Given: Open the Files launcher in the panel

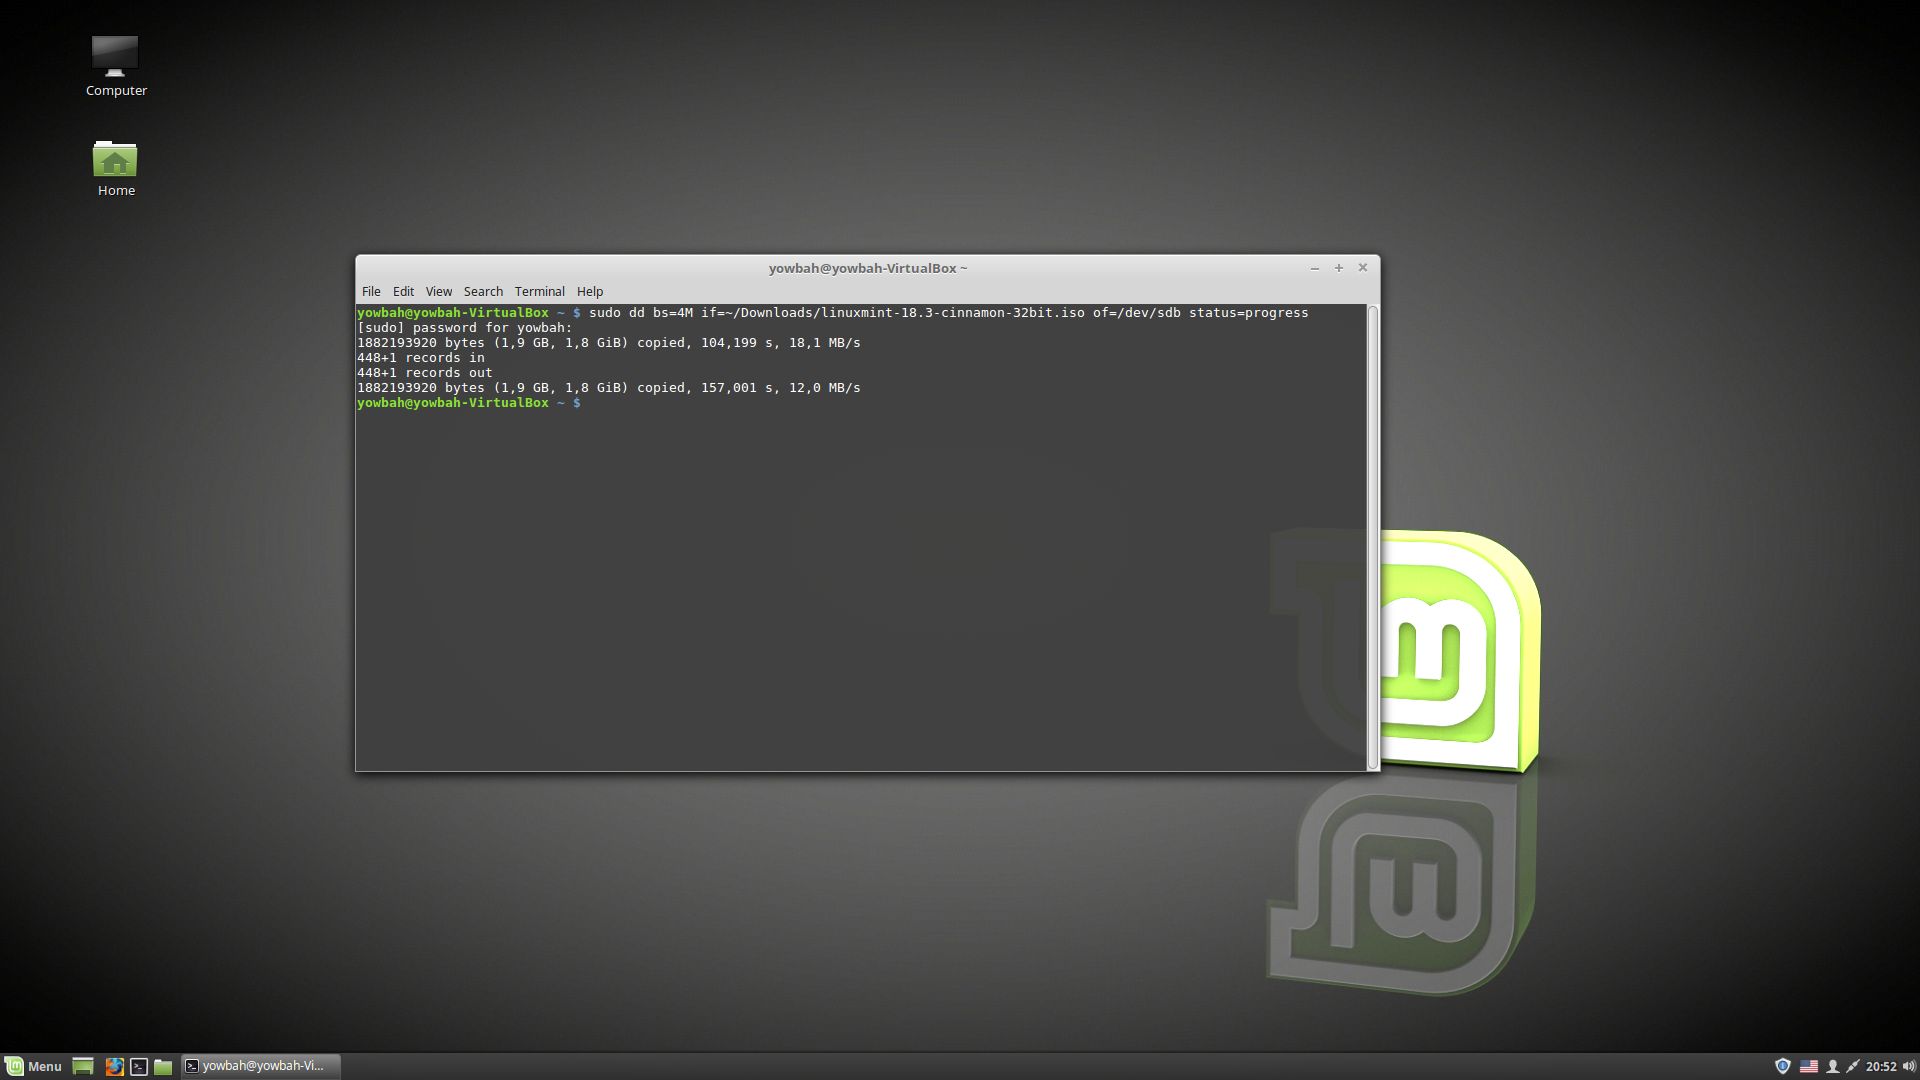Looking at the screenshot, I should [163, 1066].
